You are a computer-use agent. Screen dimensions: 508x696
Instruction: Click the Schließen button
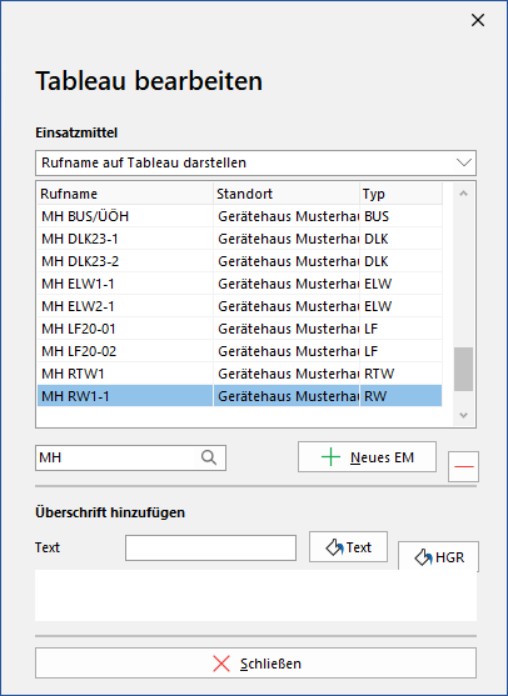coord(256,663)
